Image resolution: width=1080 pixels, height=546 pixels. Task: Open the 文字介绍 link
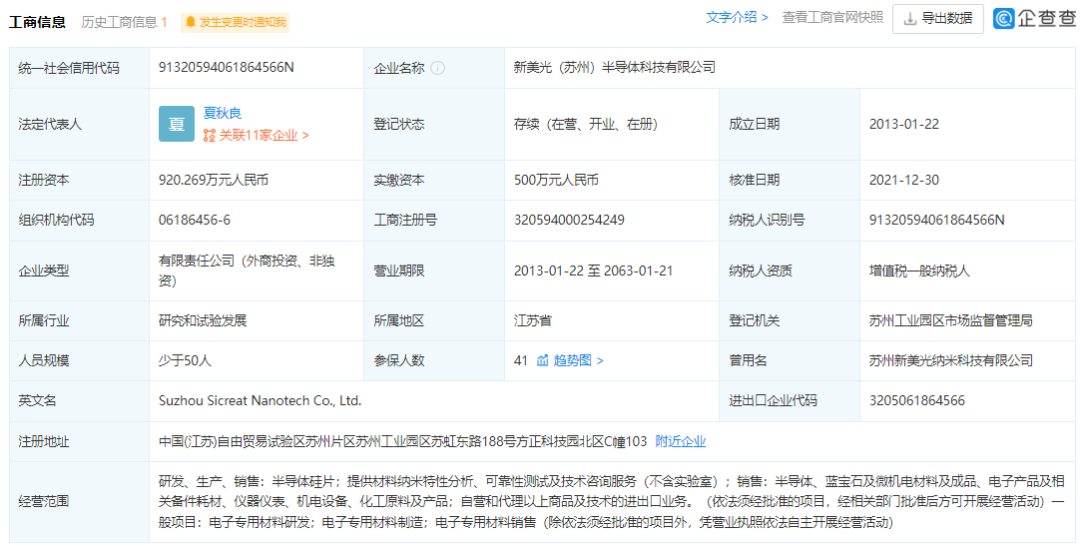pos(737,18)
